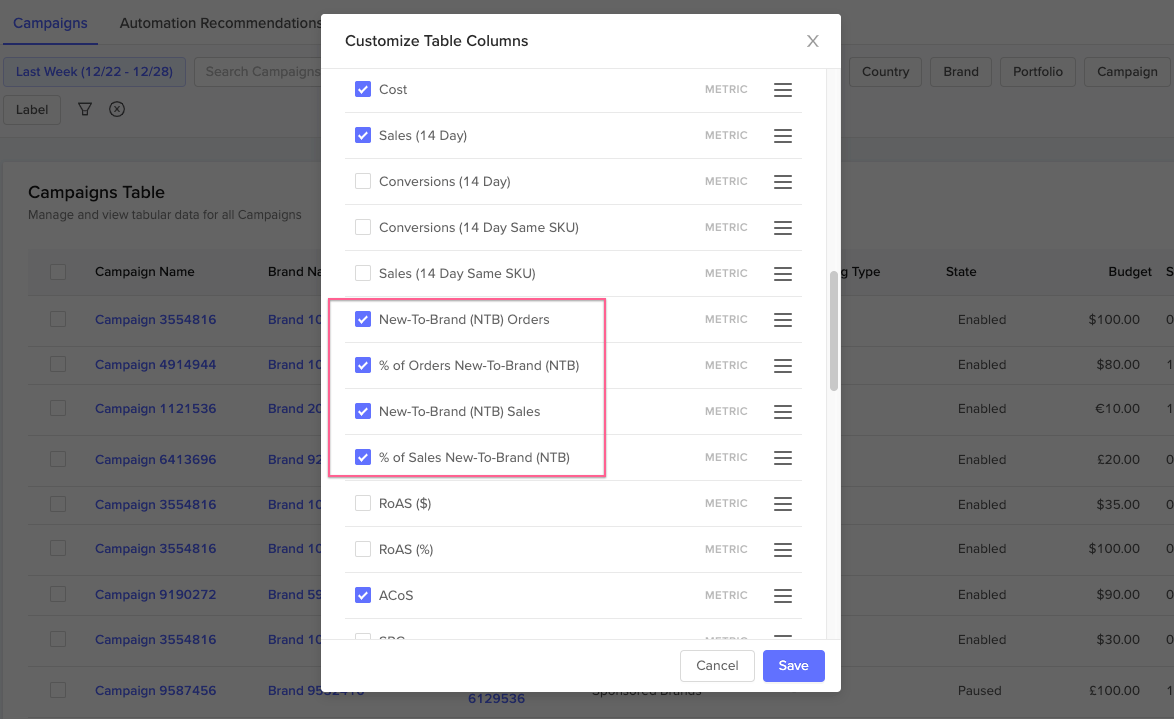Click reorder handle for New-To-Brand (NTB) Orders
Image resolution: width=1174 pixels, height=719 pixels.
coord(782,320)
